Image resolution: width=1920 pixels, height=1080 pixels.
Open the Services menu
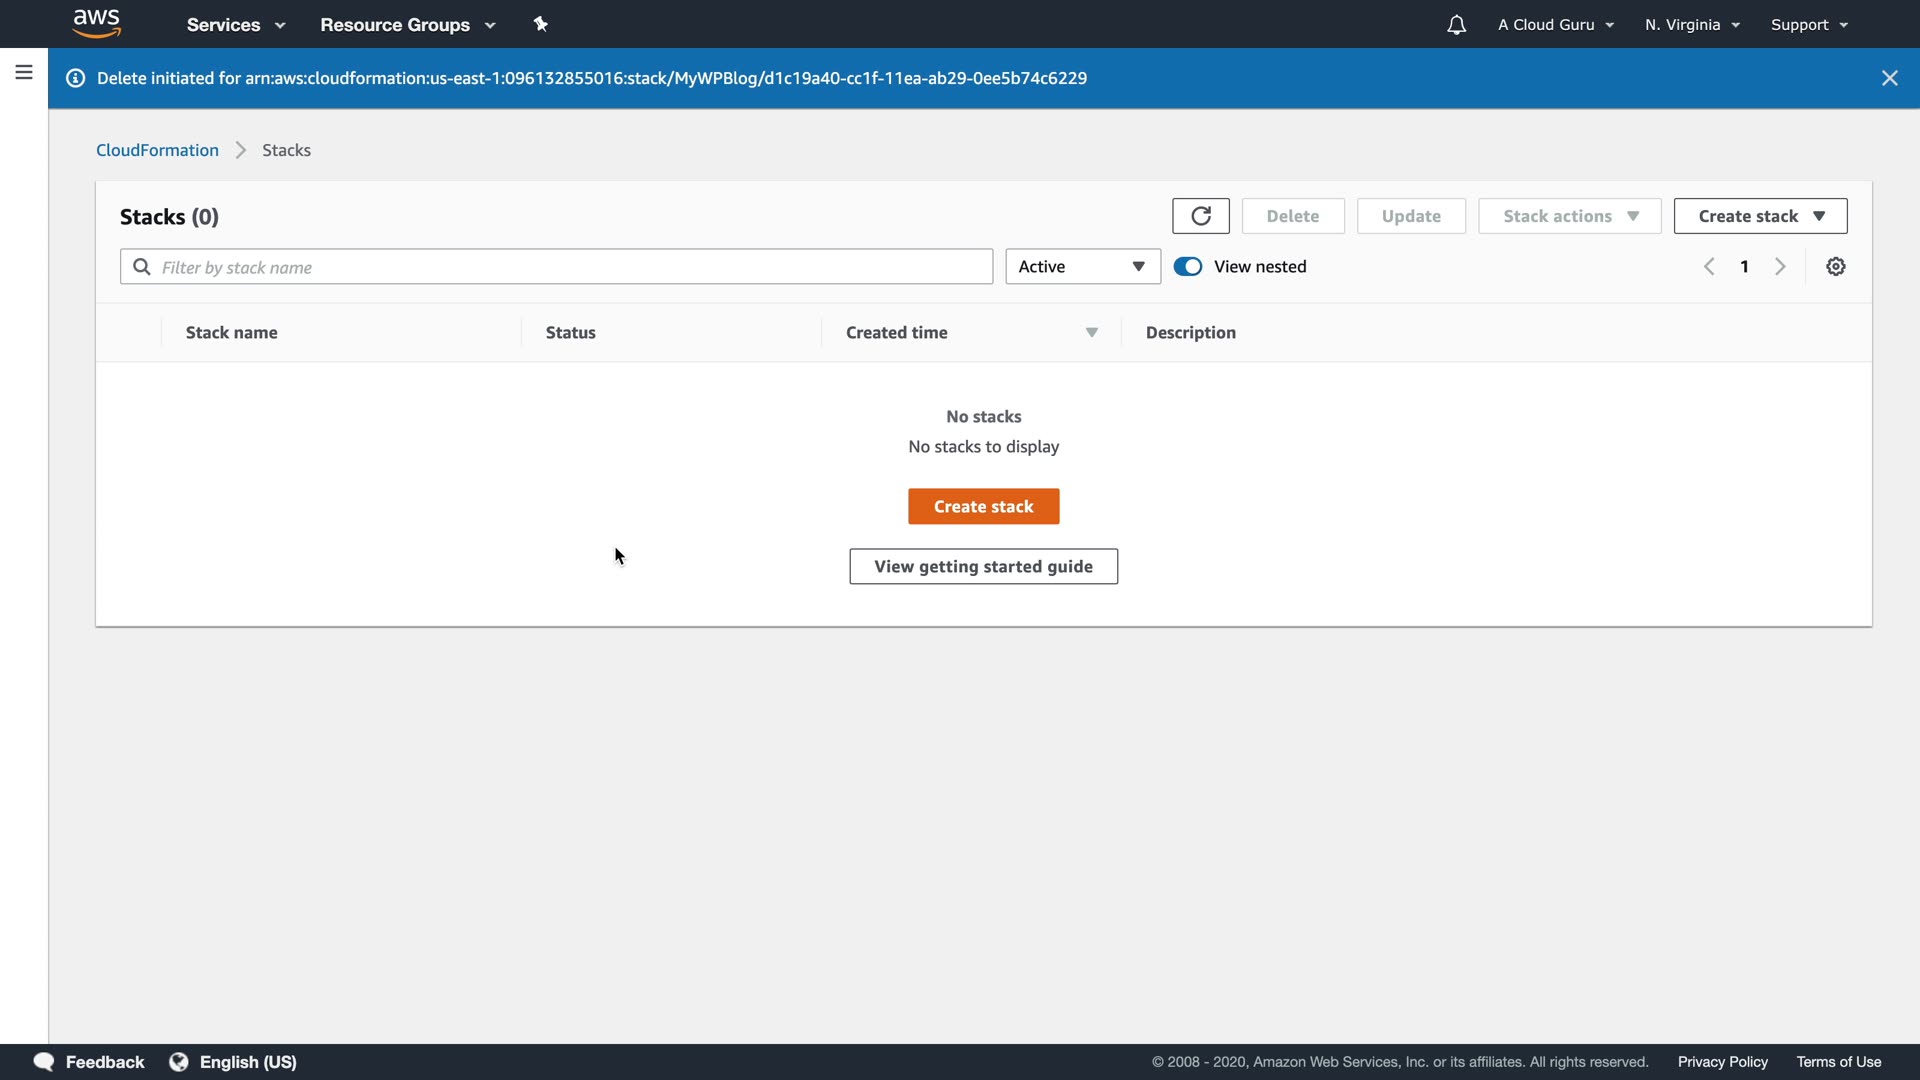click(x=235, y=25)
